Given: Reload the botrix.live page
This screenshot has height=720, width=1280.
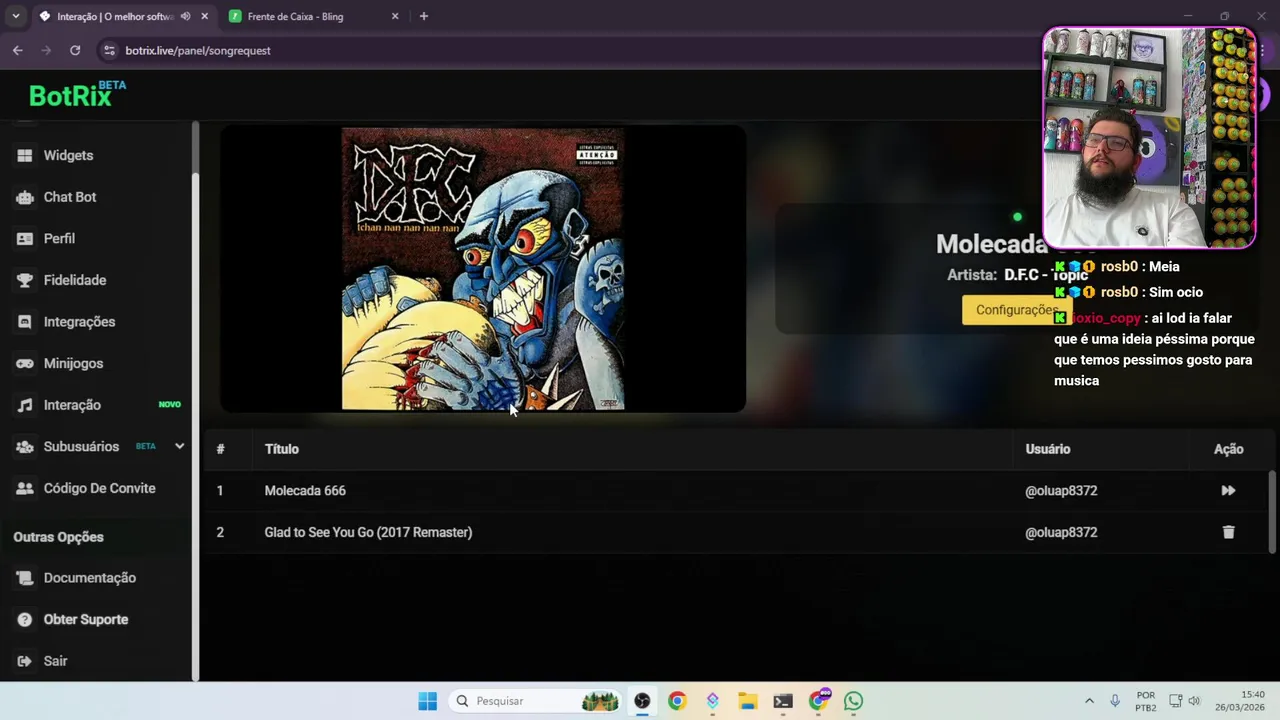Looking at the screenshot, I should [75, 50].
